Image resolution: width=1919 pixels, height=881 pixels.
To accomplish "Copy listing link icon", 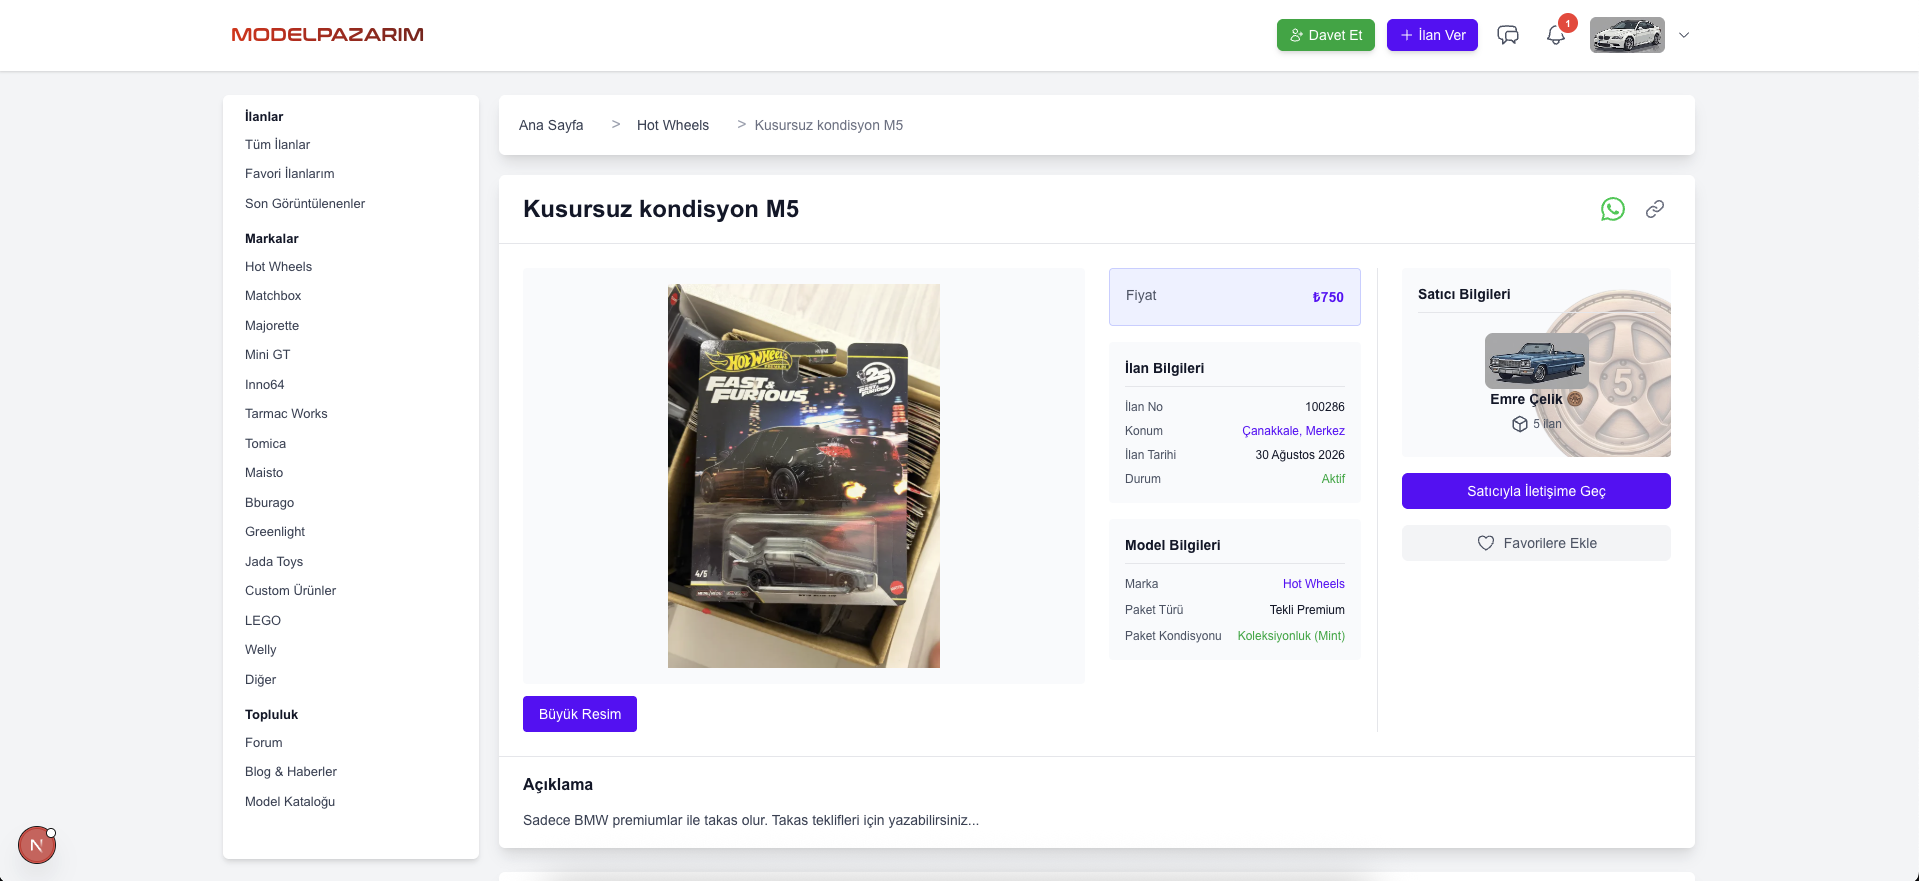I will point(1655,209).
